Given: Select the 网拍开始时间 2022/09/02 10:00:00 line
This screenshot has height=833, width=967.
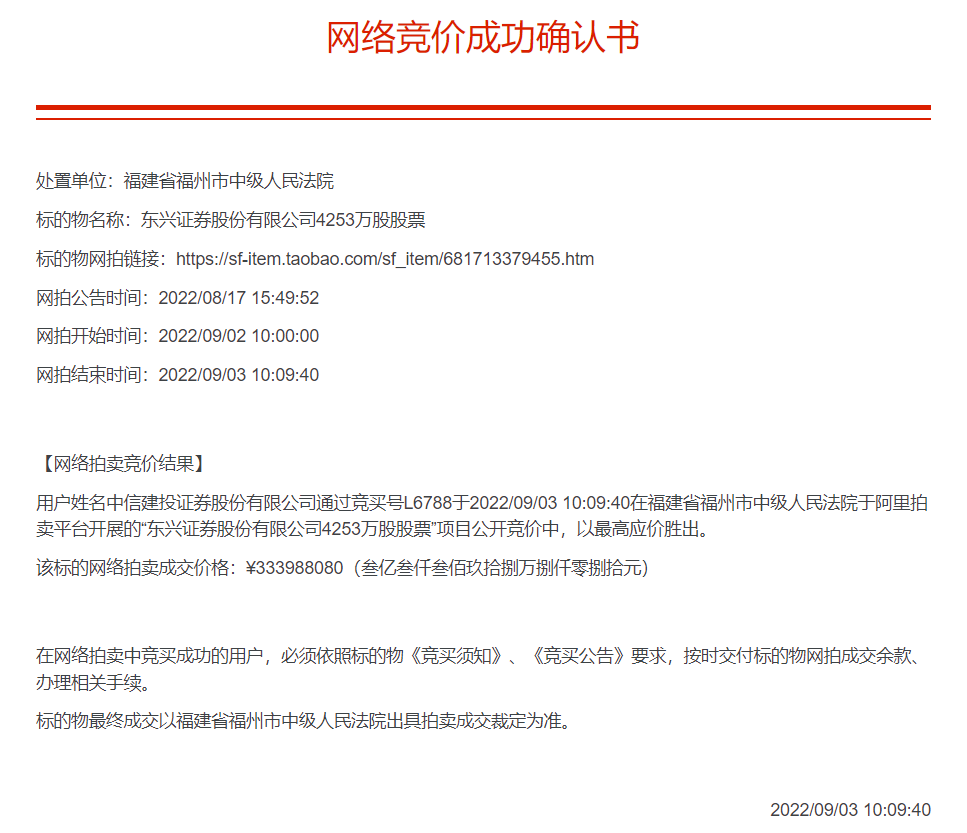Looking at the screenshot, I should (178, 336).
